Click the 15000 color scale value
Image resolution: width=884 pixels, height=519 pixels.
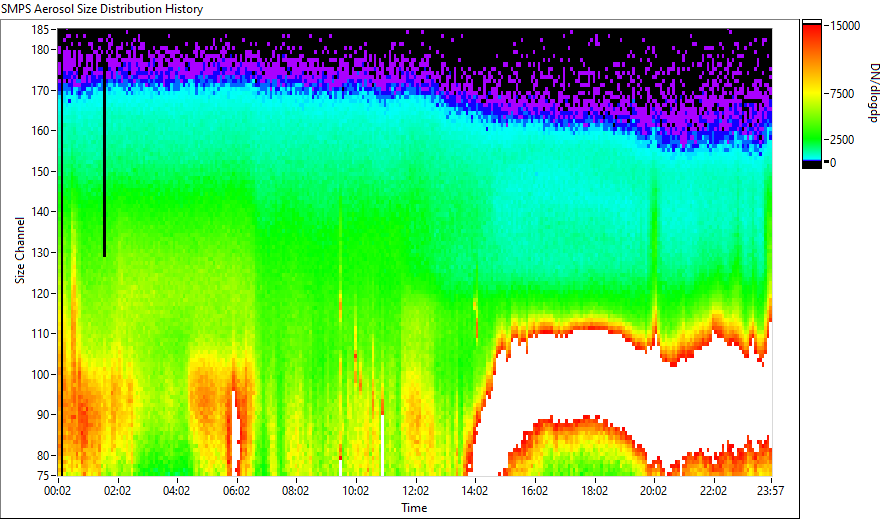(x=845, y=26)
